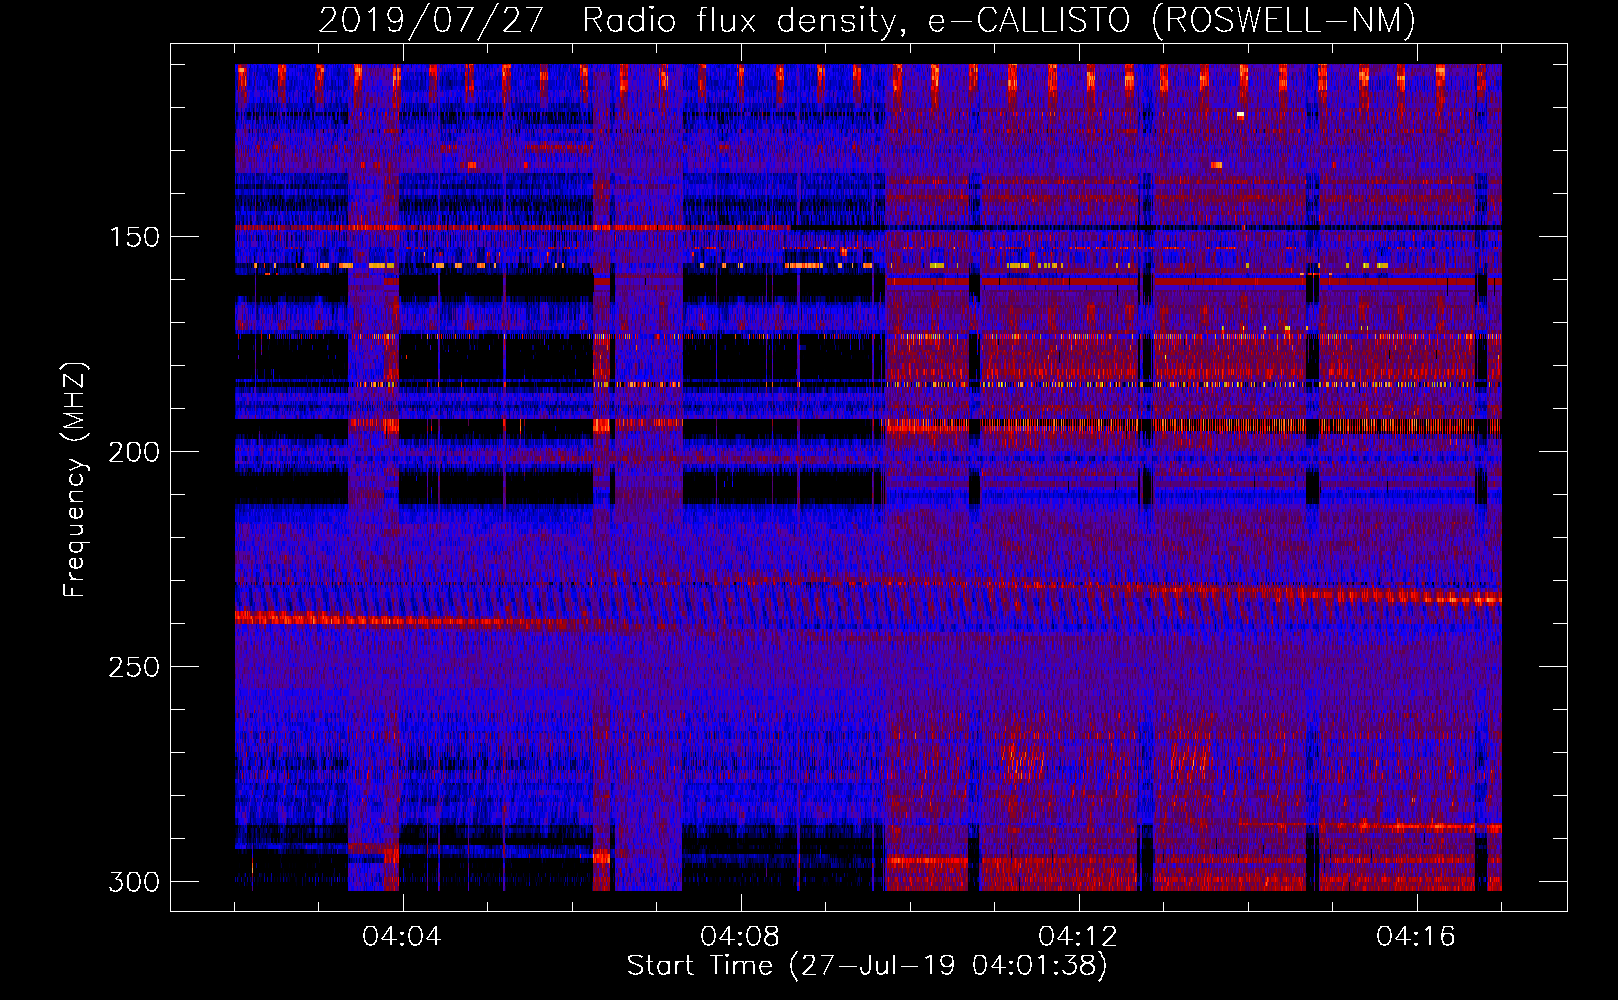Click the 04:08 time tick label

740,937
